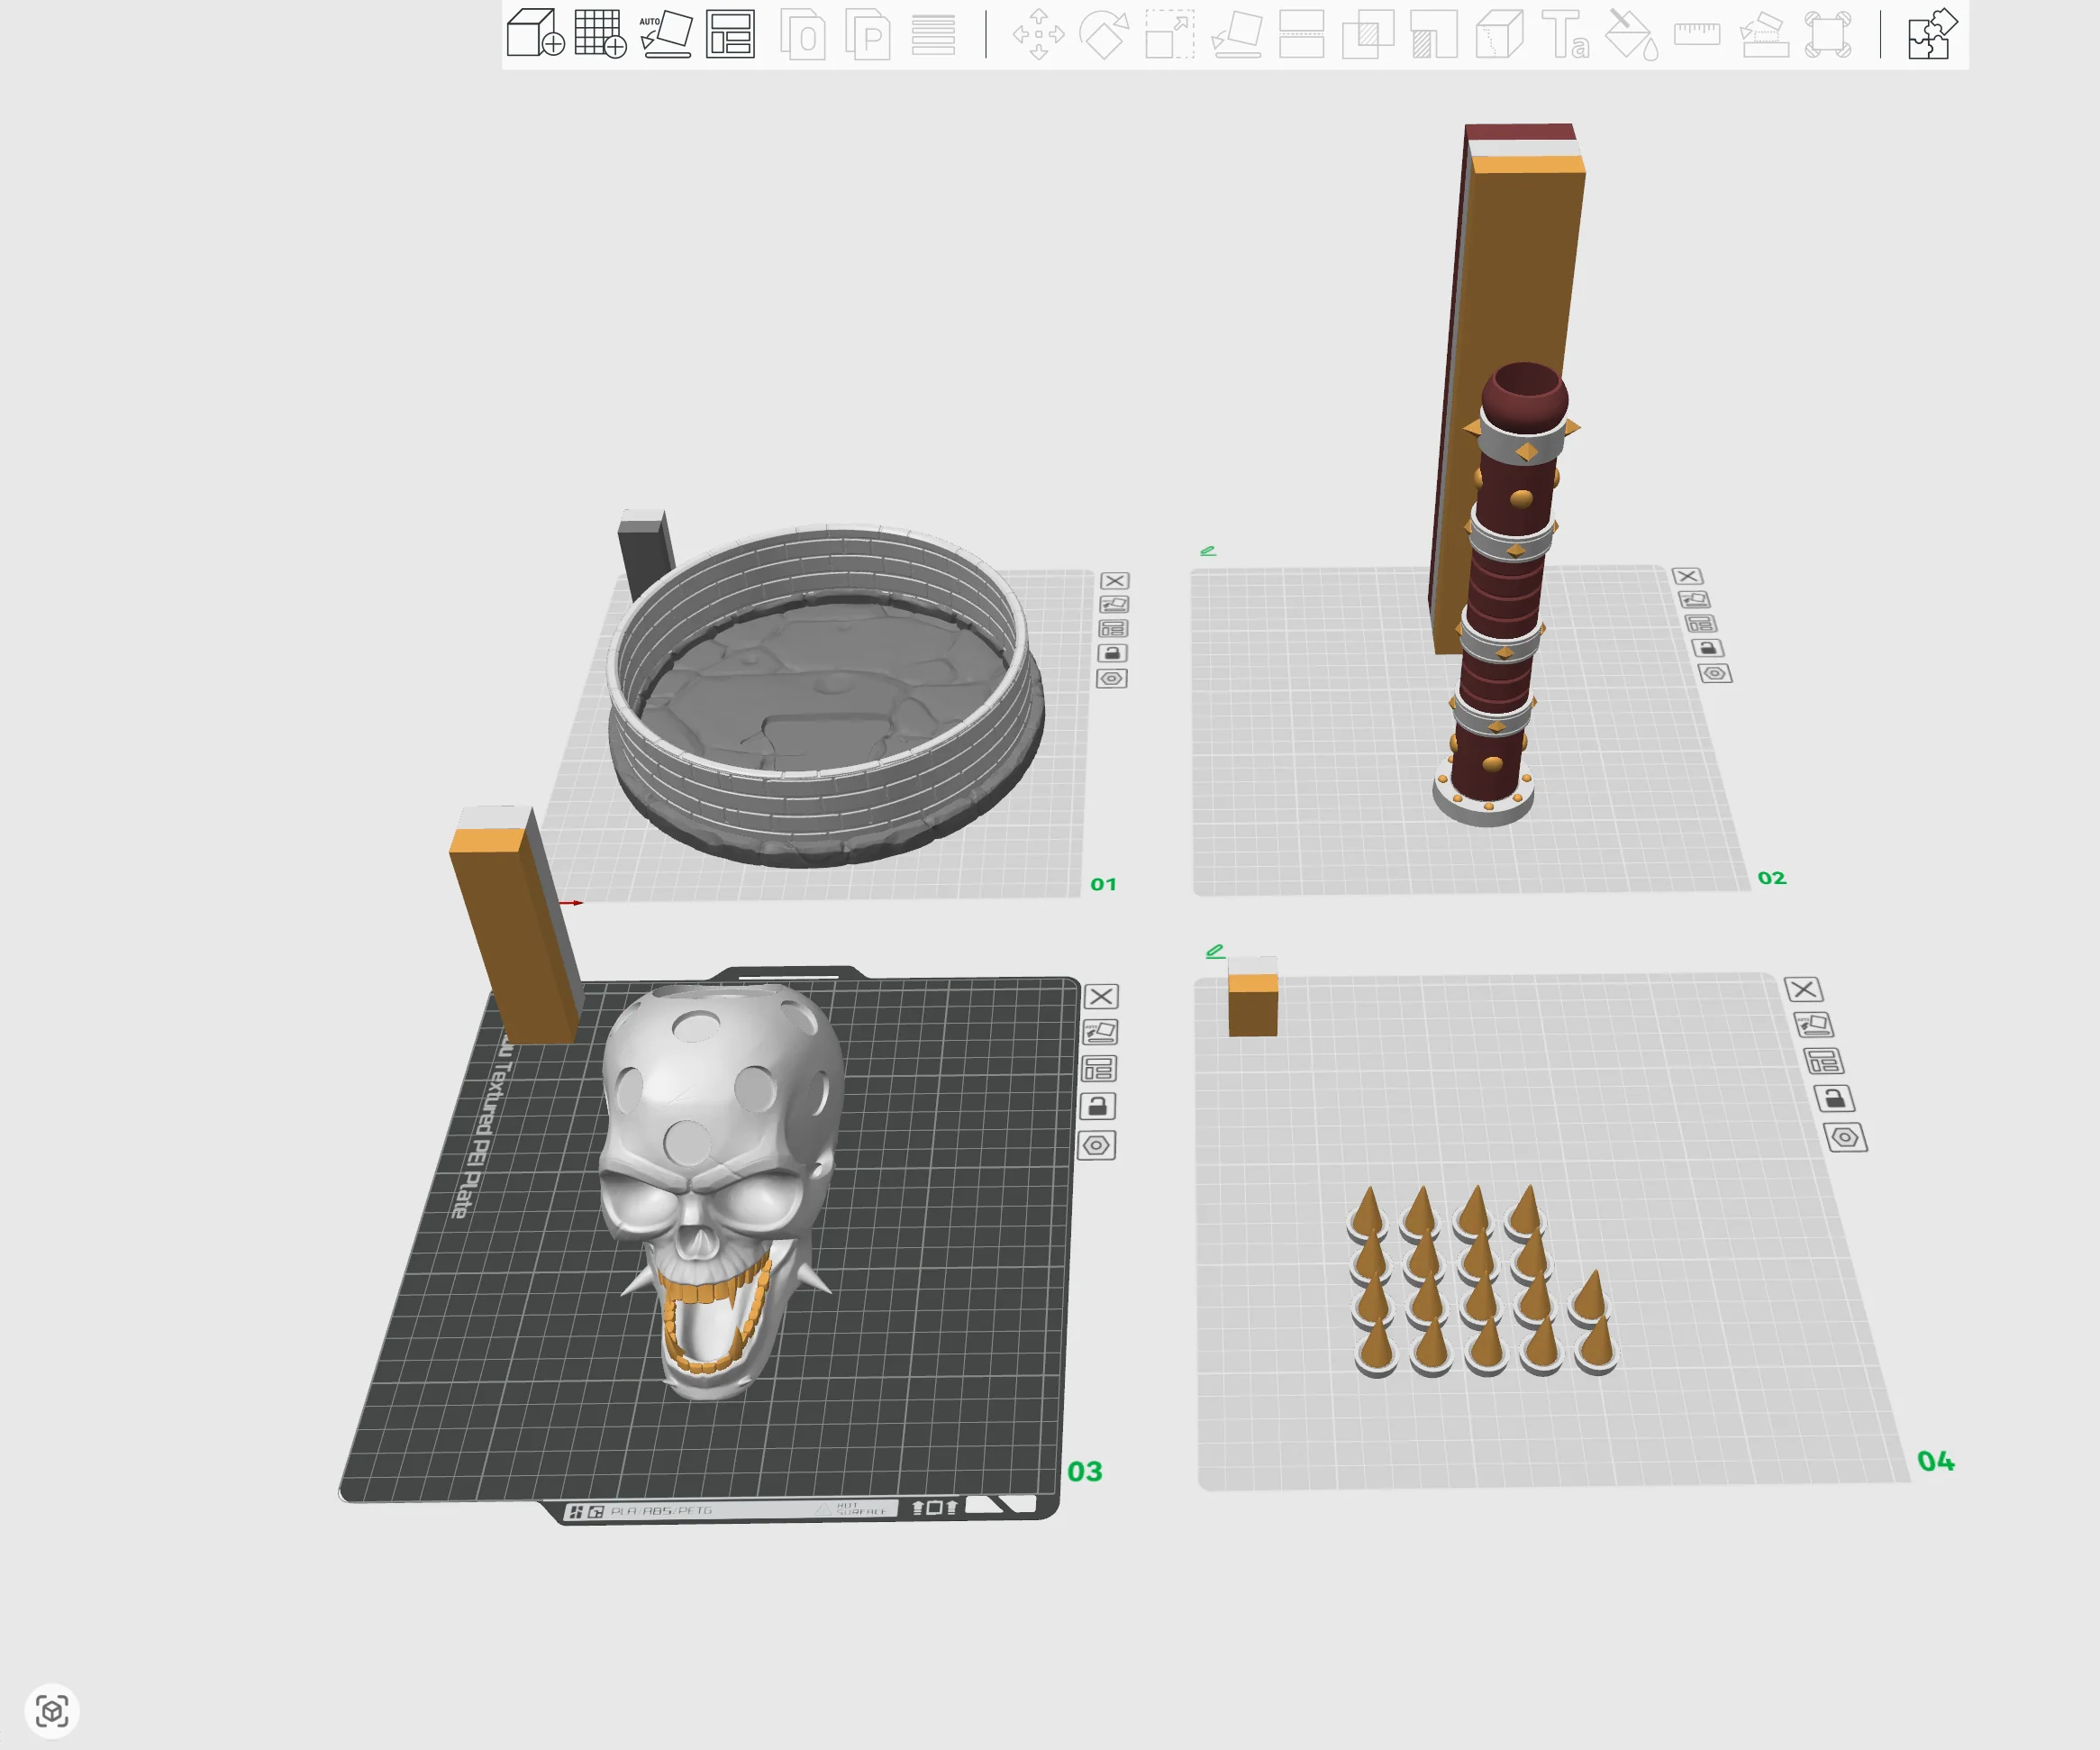Click the Brim ears corner-dots icon
Image resolution: width=2100 pixels, height=1750 pixels.
(x=1828, y=34)
